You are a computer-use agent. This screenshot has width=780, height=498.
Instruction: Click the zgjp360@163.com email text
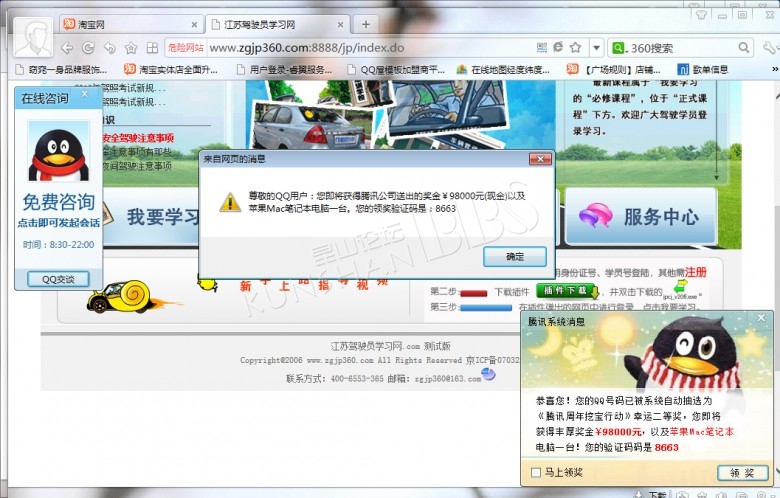tap(448, 379)
